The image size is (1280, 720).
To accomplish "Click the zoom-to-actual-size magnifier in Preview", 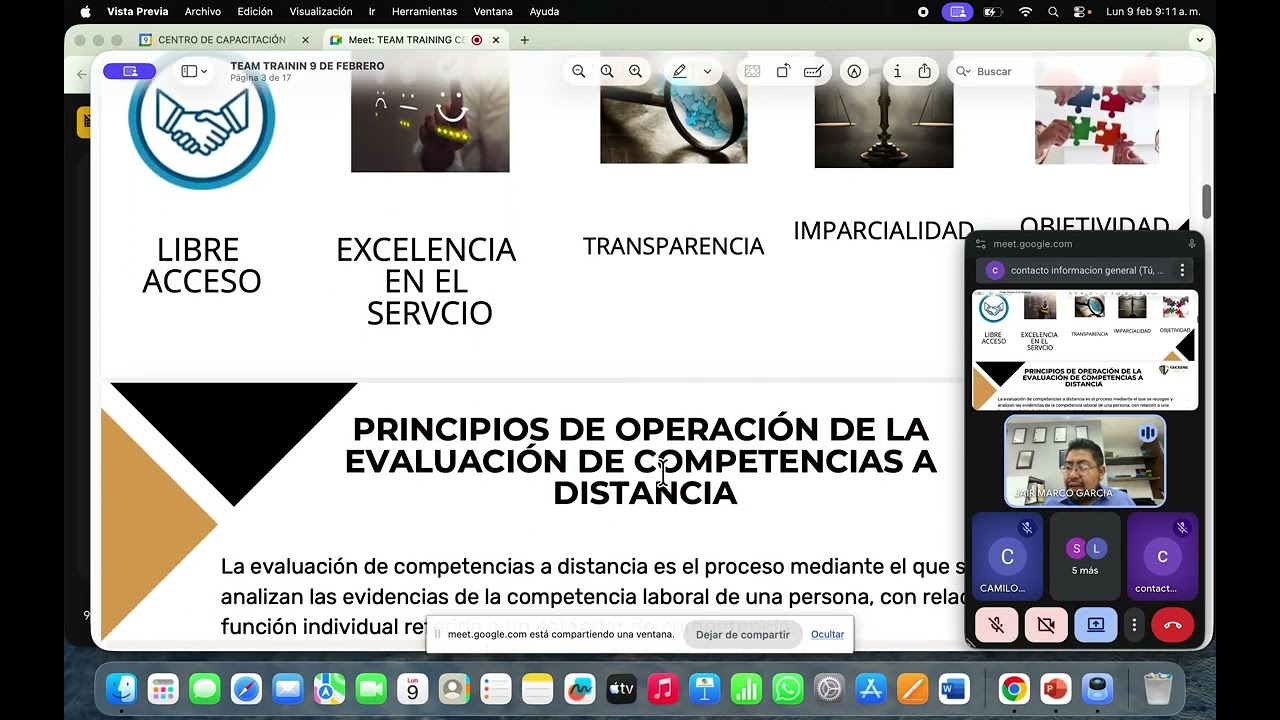I will [607, 71].
